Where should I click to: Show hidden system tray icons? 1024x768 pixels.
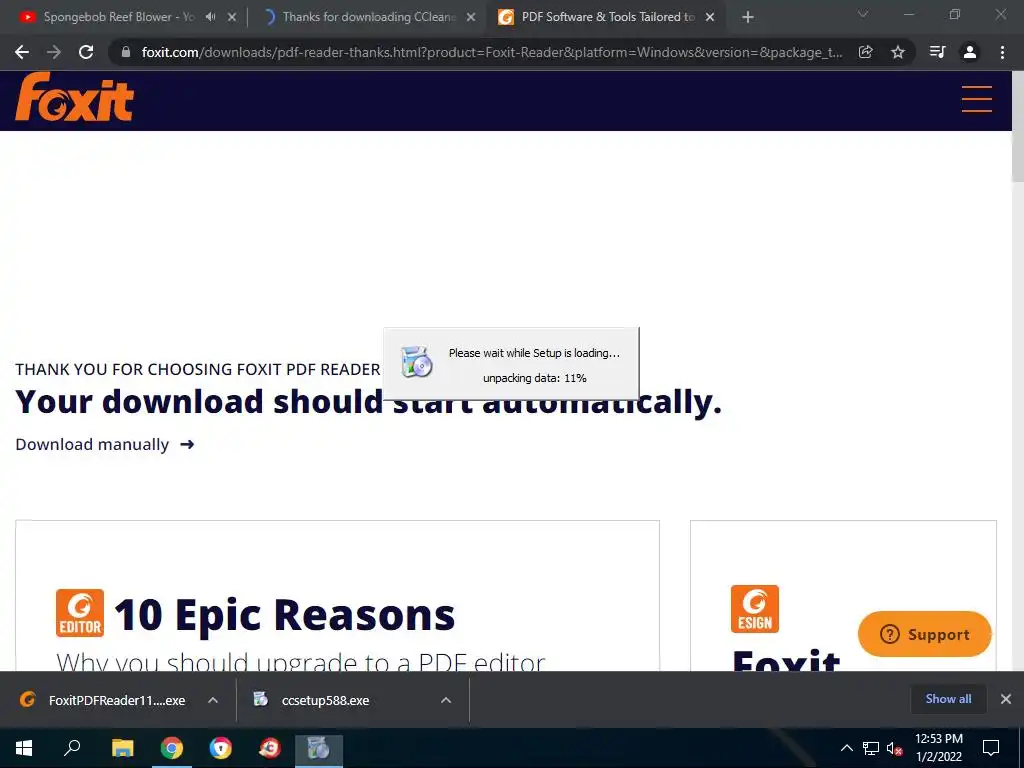[846, 748]
